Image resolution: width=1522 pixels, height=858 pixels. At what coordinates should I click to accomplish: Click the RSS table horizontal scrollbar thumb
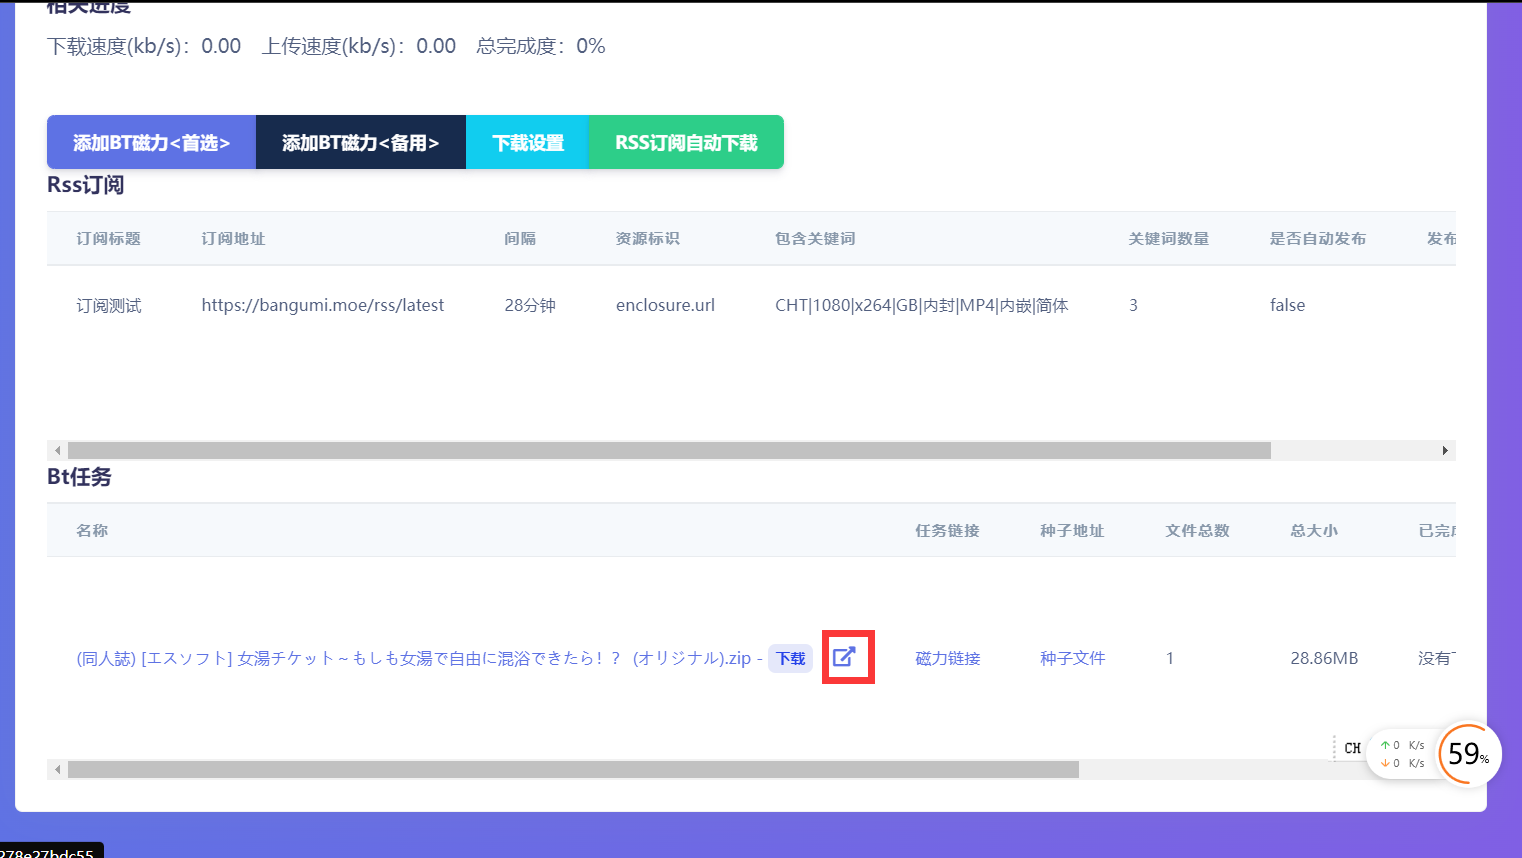tap(669, 451)
